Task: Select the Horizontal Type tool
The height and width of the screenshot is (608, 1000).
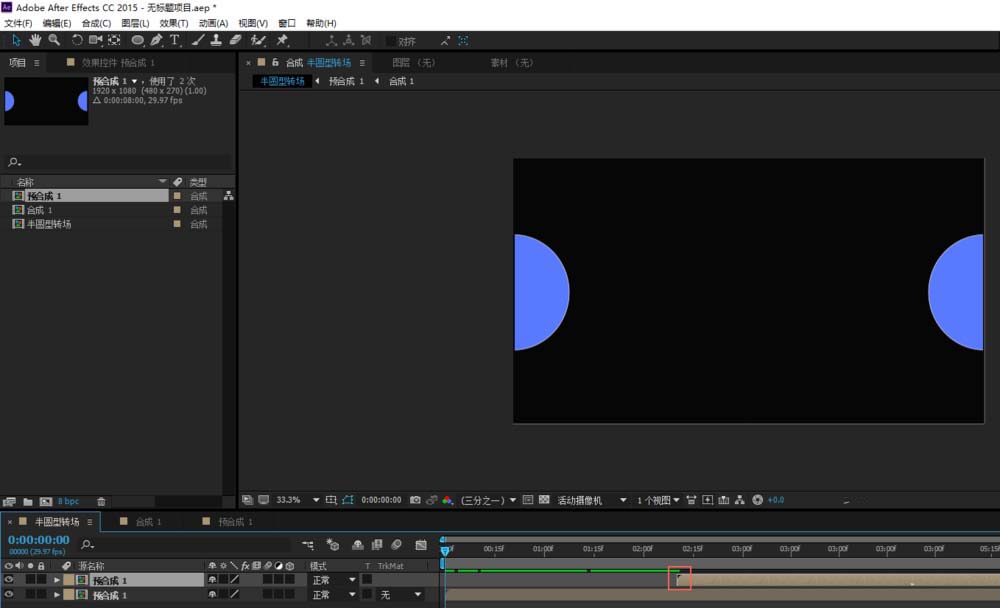Action: tap(175, 40)
